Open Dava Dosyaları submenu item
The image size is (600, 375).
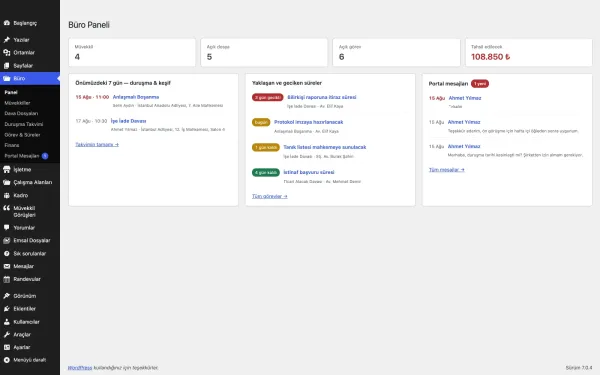pos(21,113)
